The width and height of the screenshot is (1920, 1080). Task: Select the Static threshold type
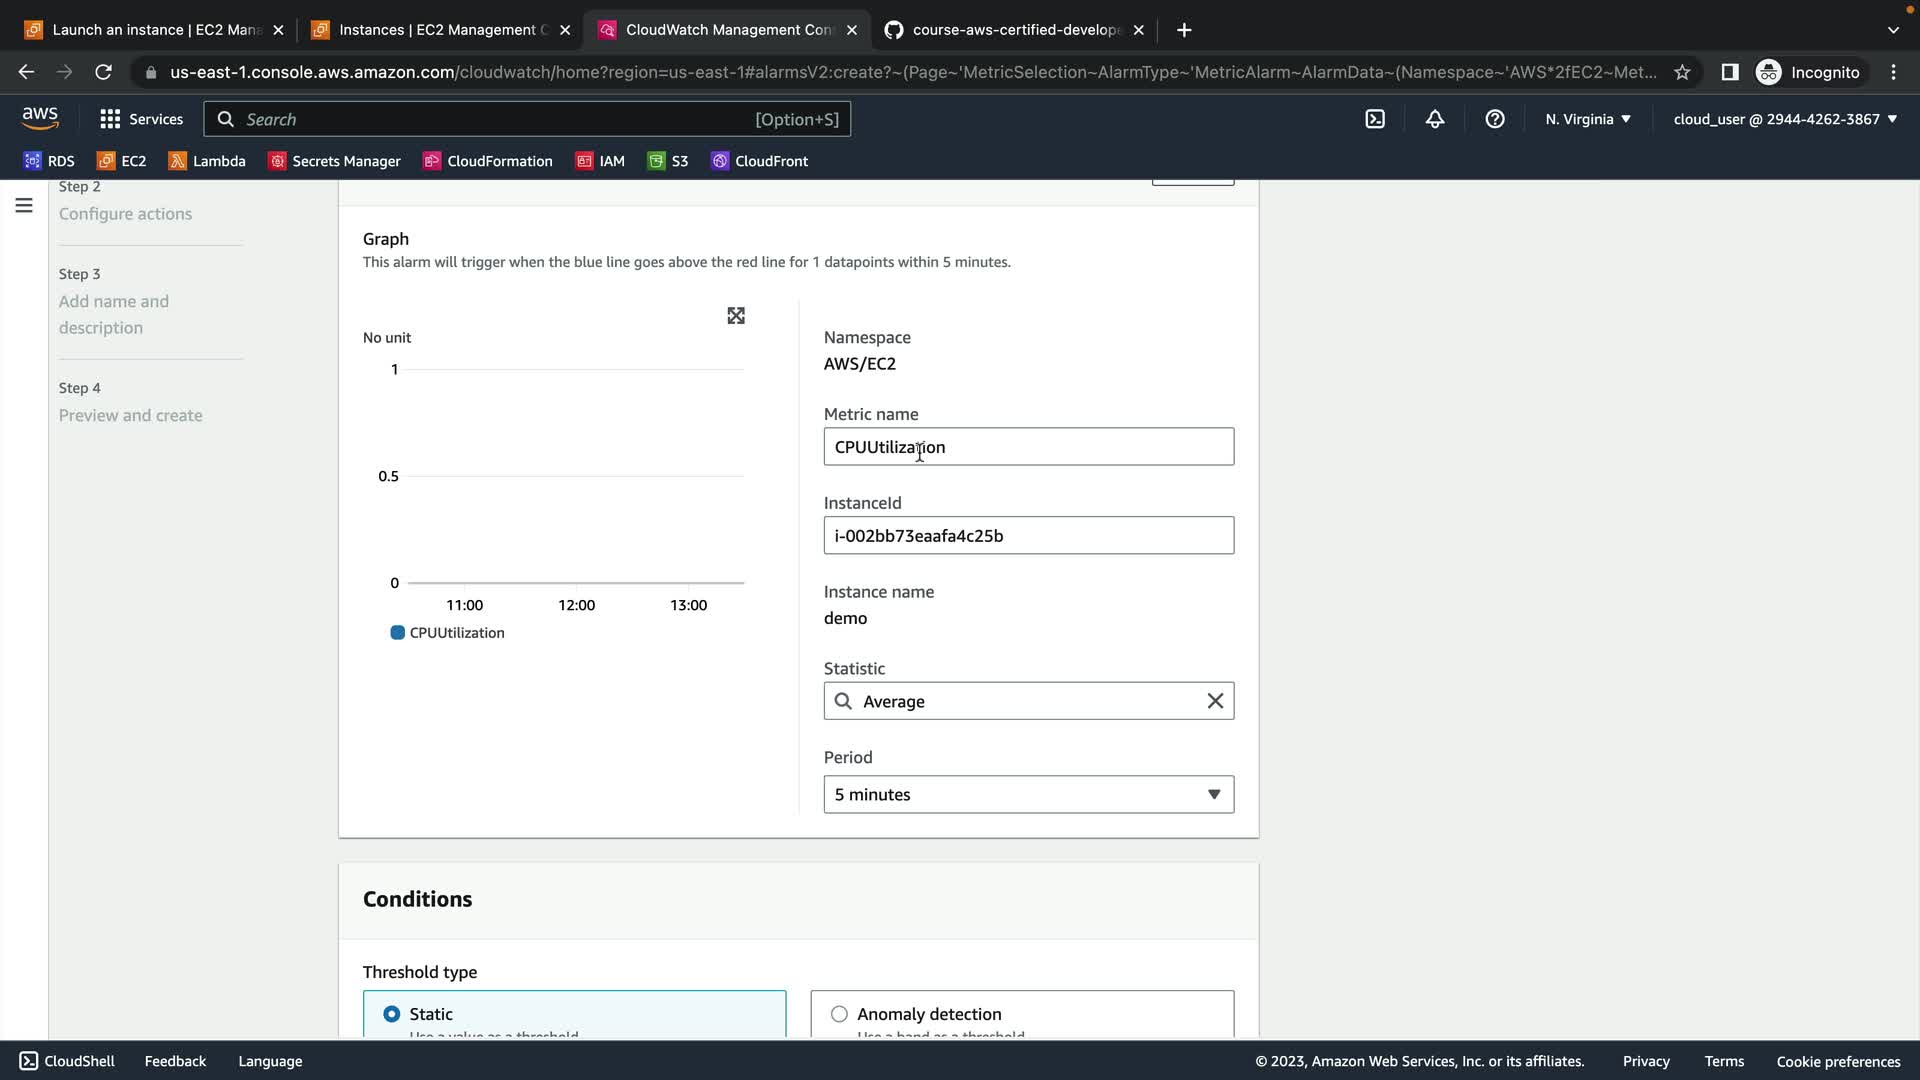(x=392, y=1014)
